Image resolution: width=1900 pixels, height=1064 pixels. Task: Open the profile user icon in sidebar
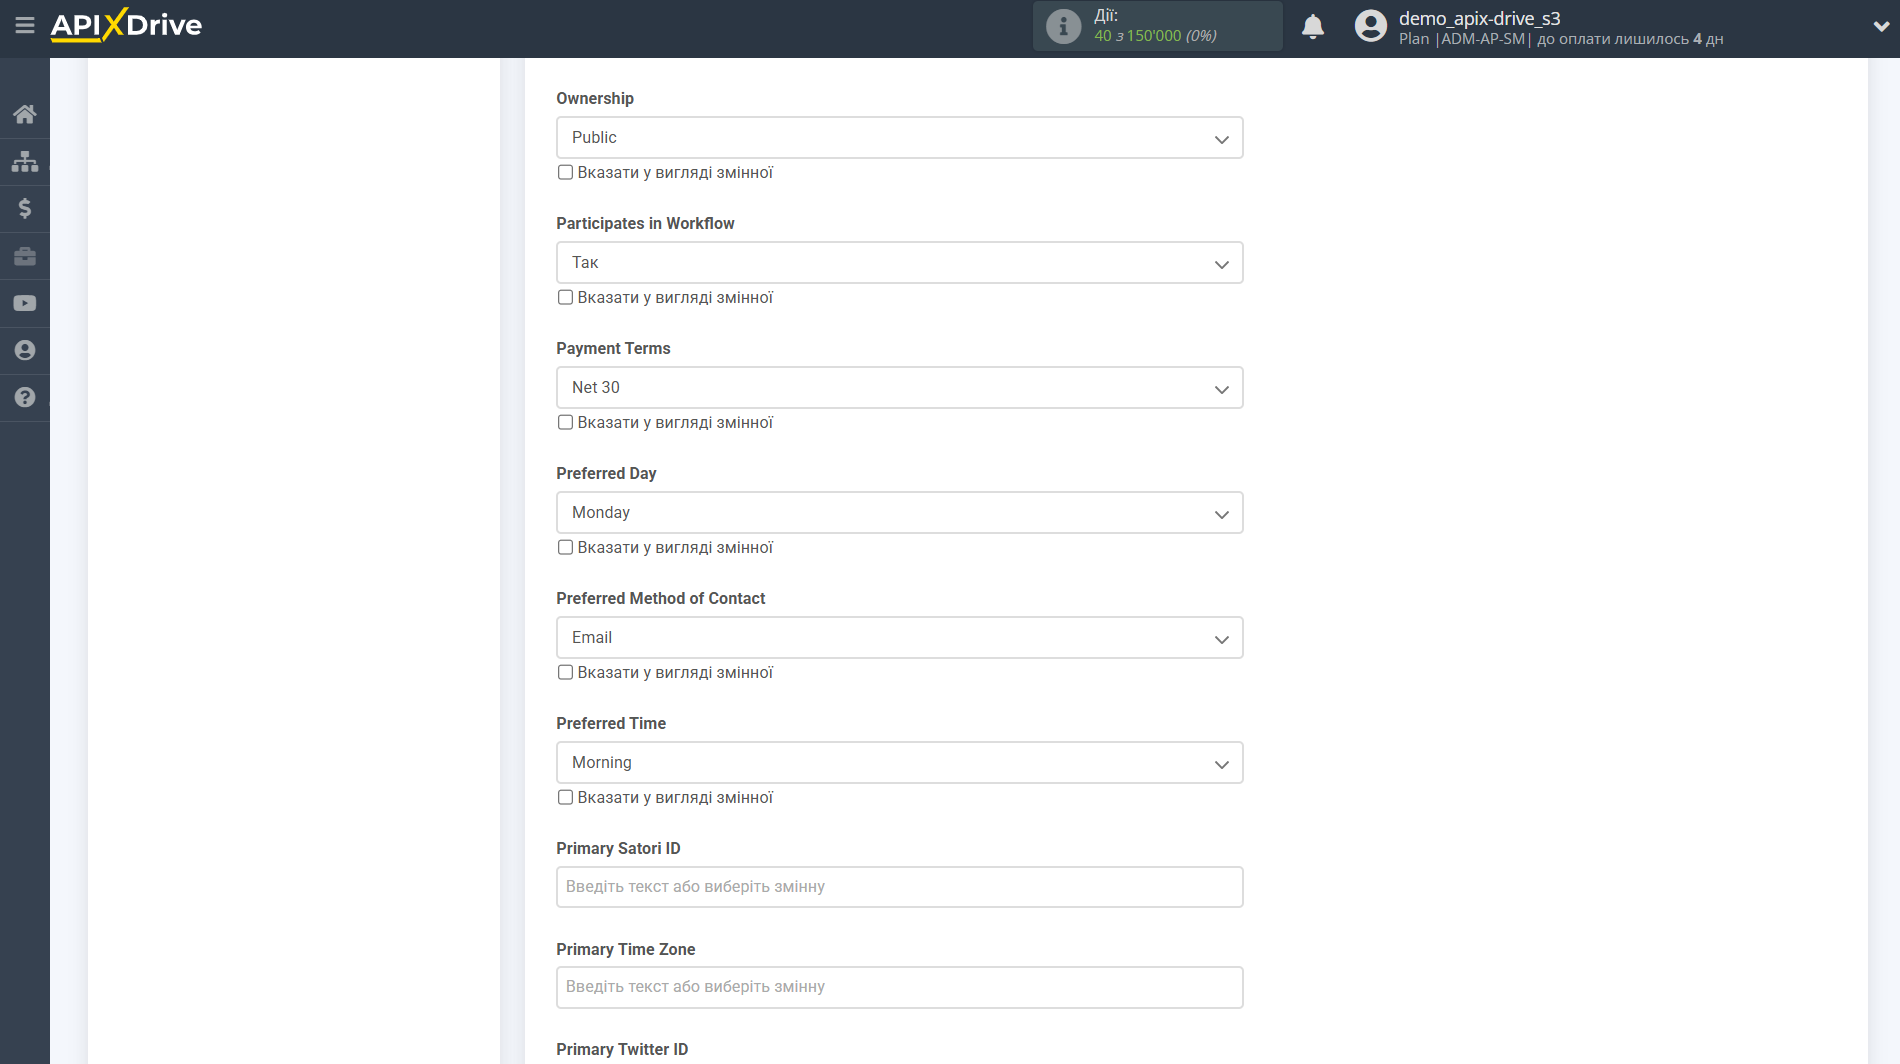[x=25, y=350]
